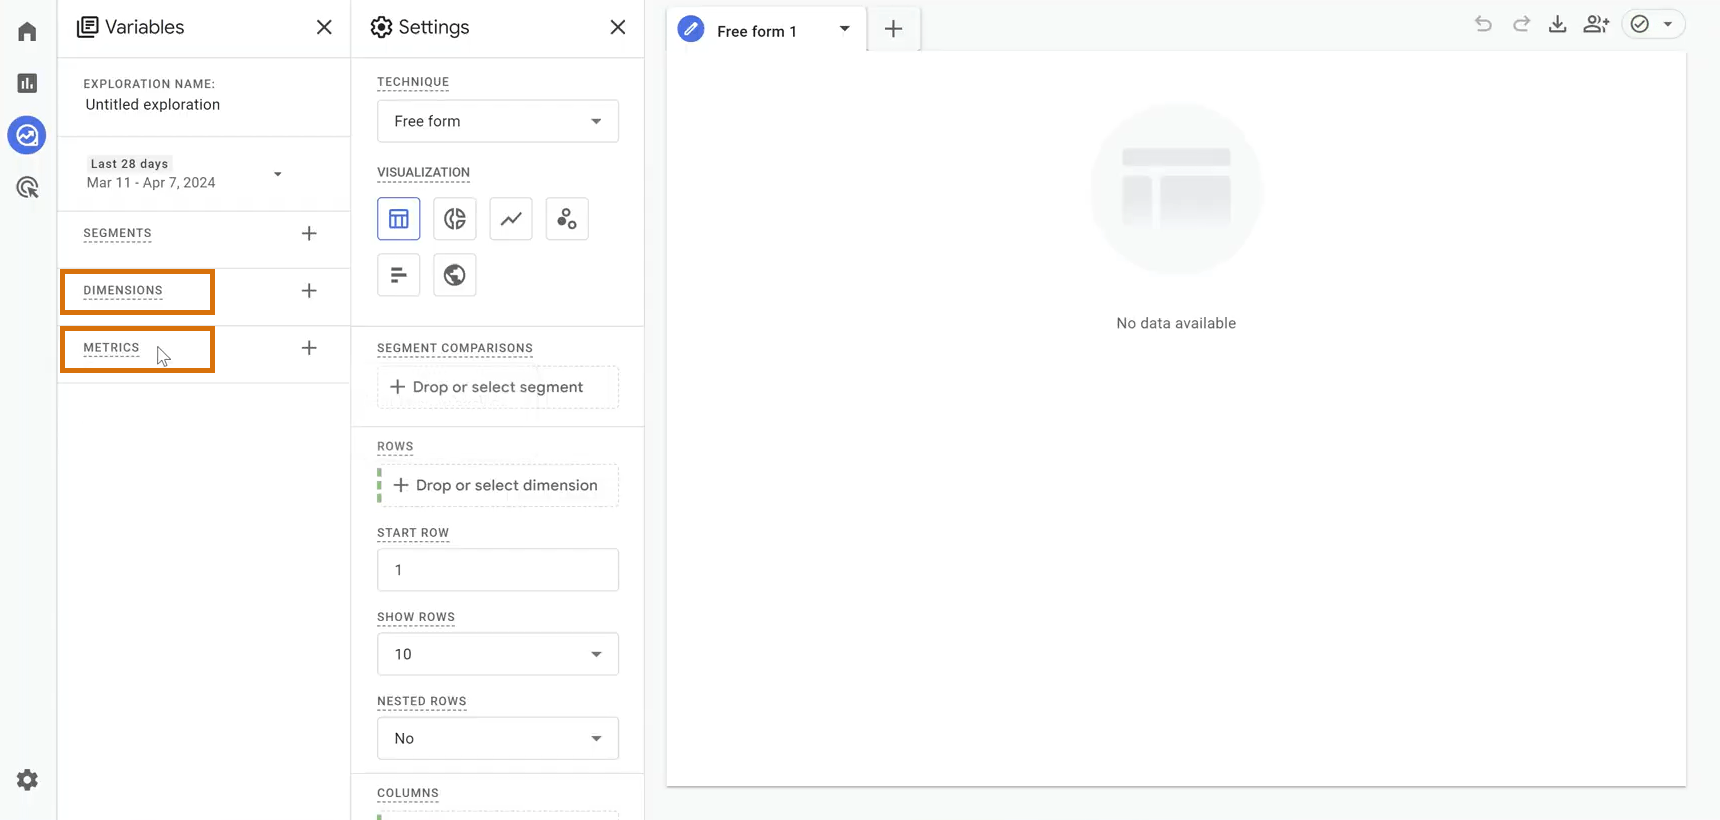Open Admin gear icon

[27, 780]
